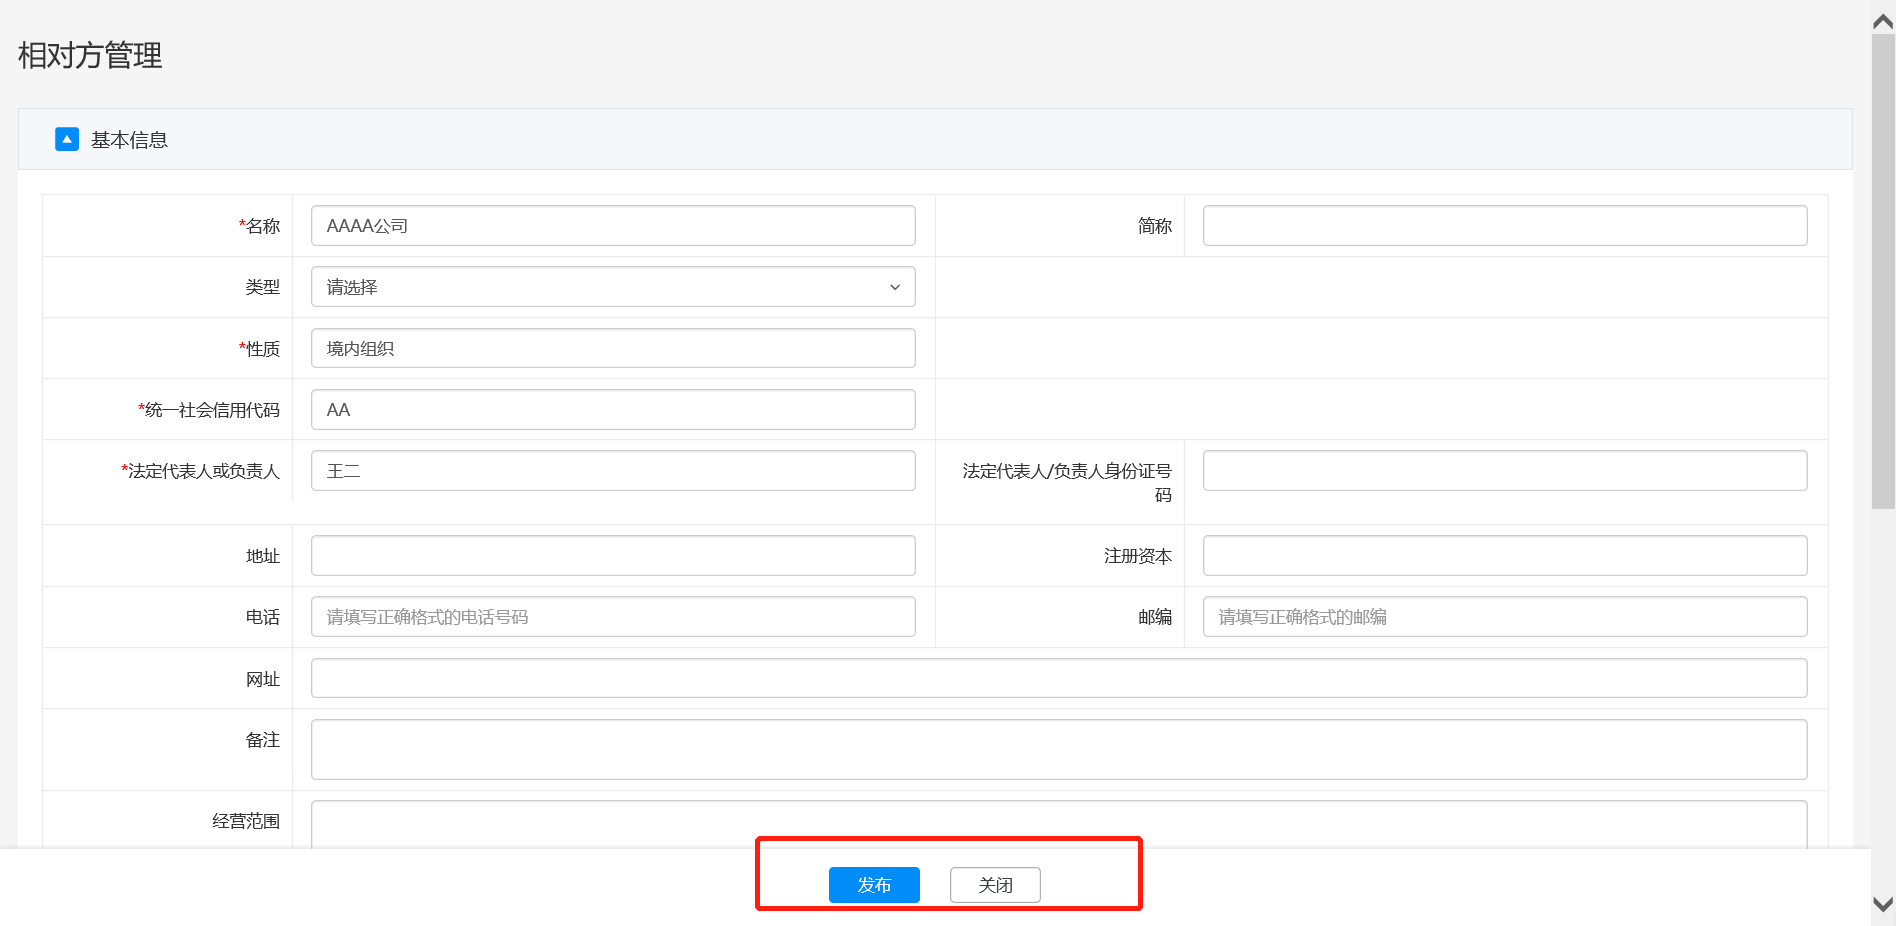Screen dimensions: 1896x926
Task: Focus the 简称 input field
Action: point(1504,226)
